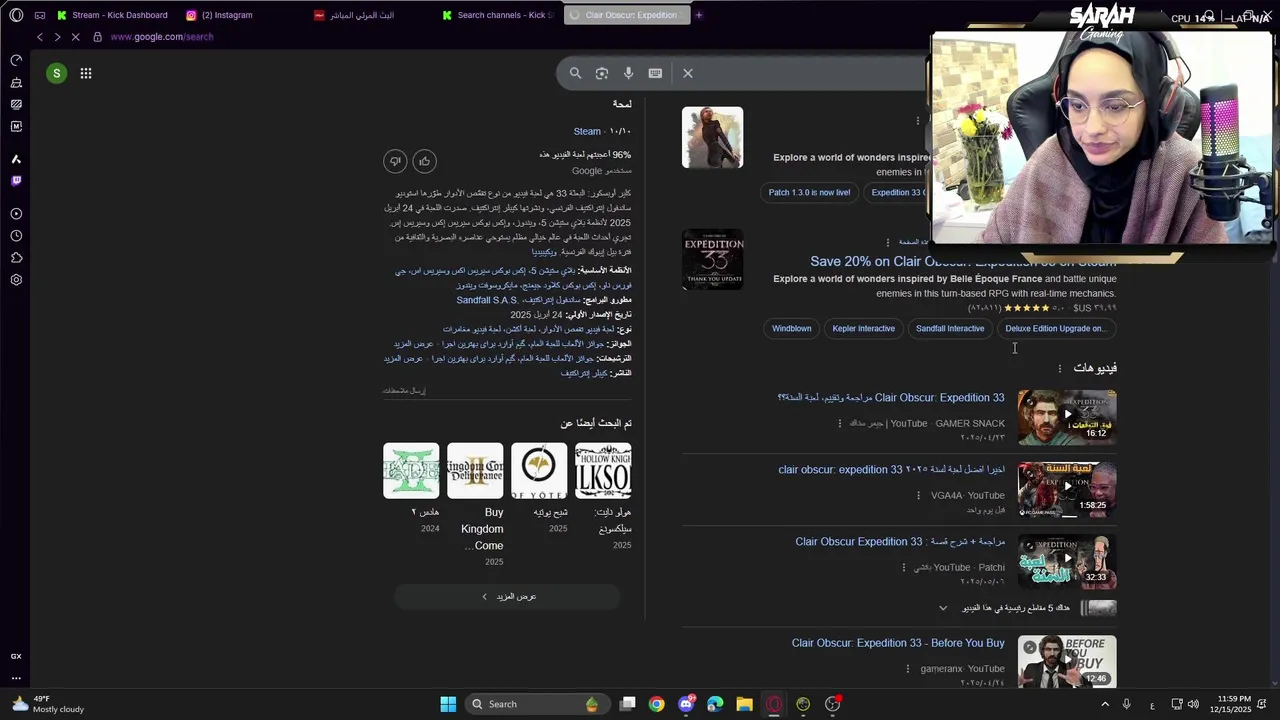Open the Google account avatar S
Screen dimensions: 1280x720
56,73
